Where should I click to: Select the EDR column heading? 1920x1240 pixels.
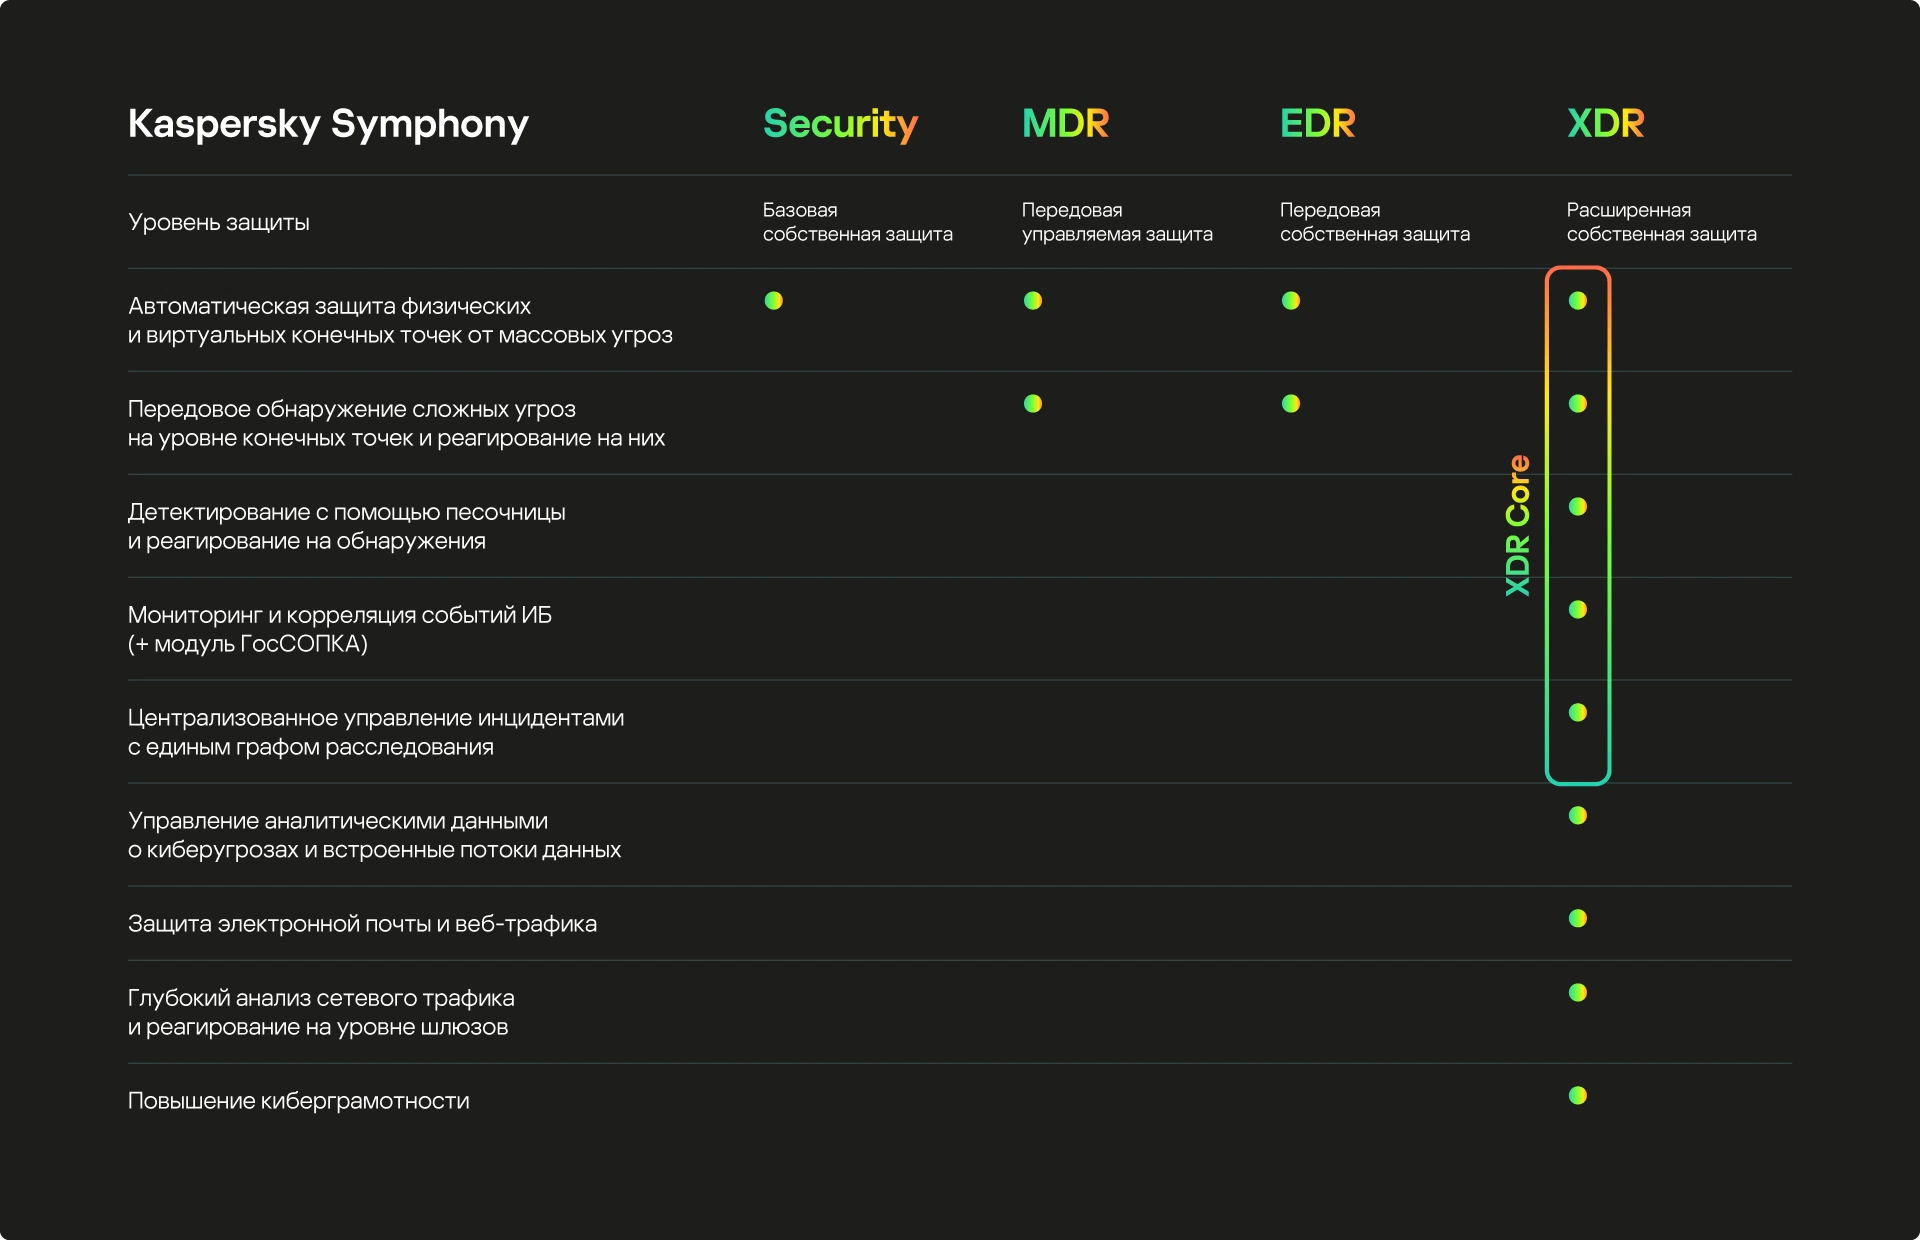(x=1317, y=123)
